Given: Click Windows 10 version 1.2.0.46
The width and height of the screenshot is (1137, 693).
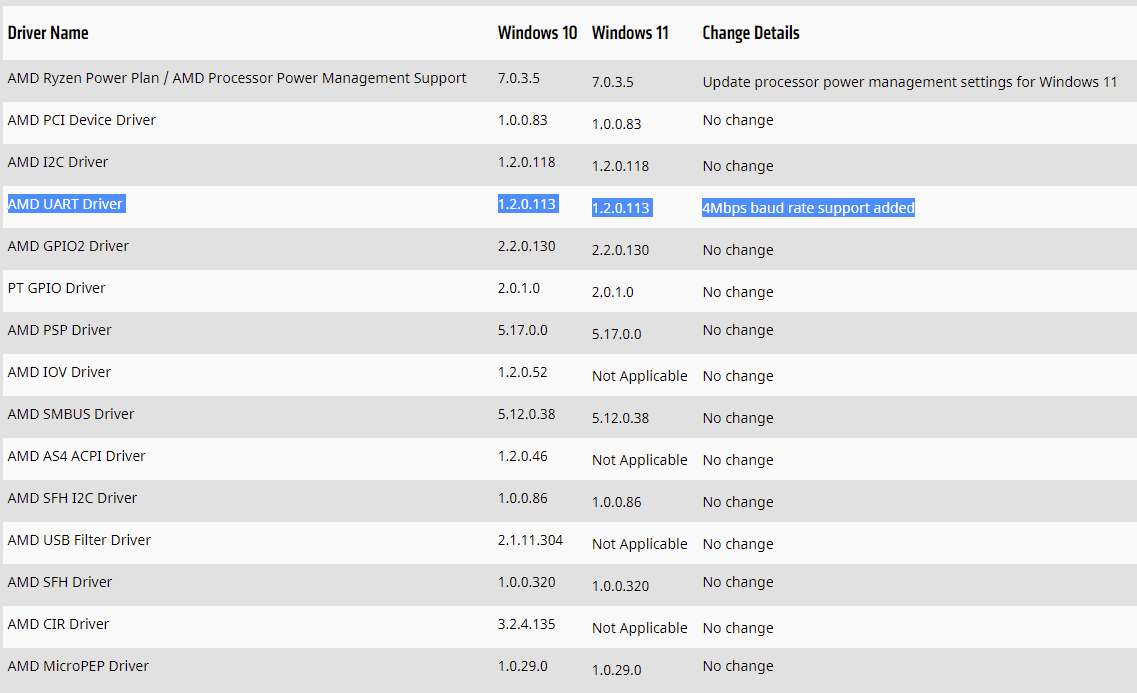Looking at the screenshot, I should click(522, 457).
